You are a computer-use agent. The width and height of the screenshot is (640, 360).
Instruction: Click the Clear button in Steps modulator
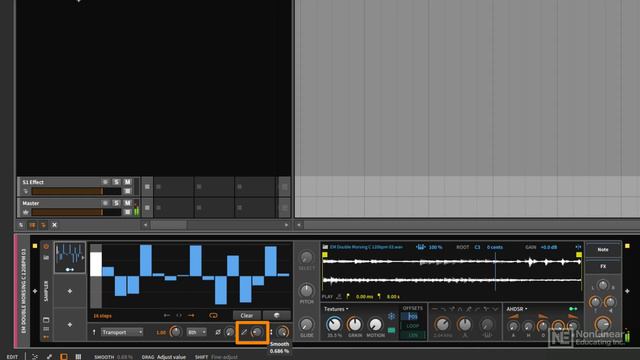coord(247,316)
